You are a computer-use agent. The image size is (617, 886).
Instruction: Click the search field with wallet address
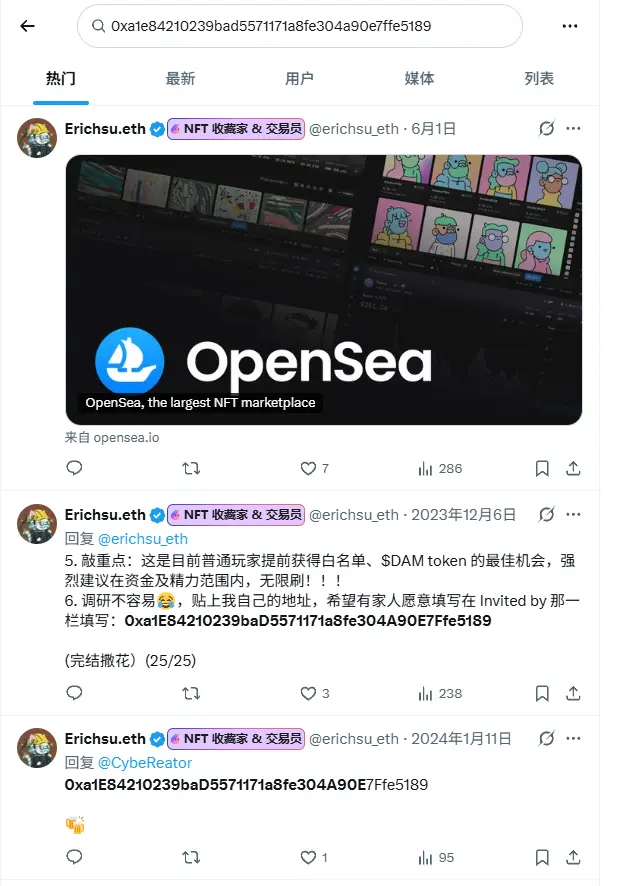pyautogui.click(x=299, y=26)
